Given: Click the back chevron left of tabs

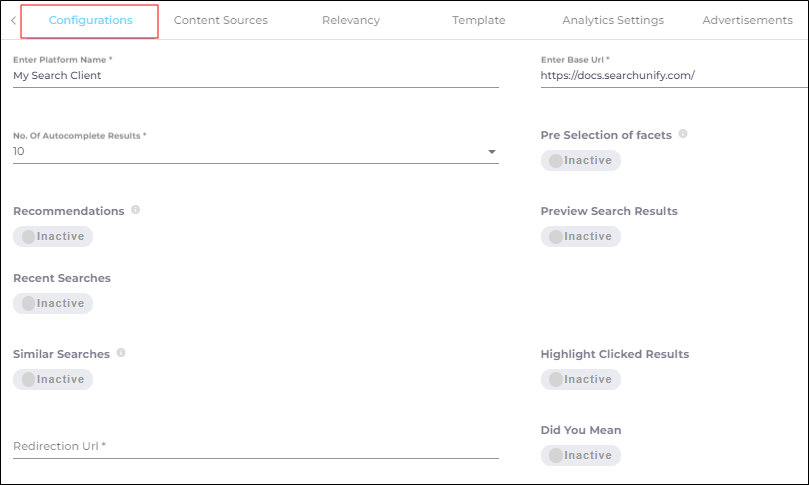Looking at the screenshot, I should tap(12, 21).
